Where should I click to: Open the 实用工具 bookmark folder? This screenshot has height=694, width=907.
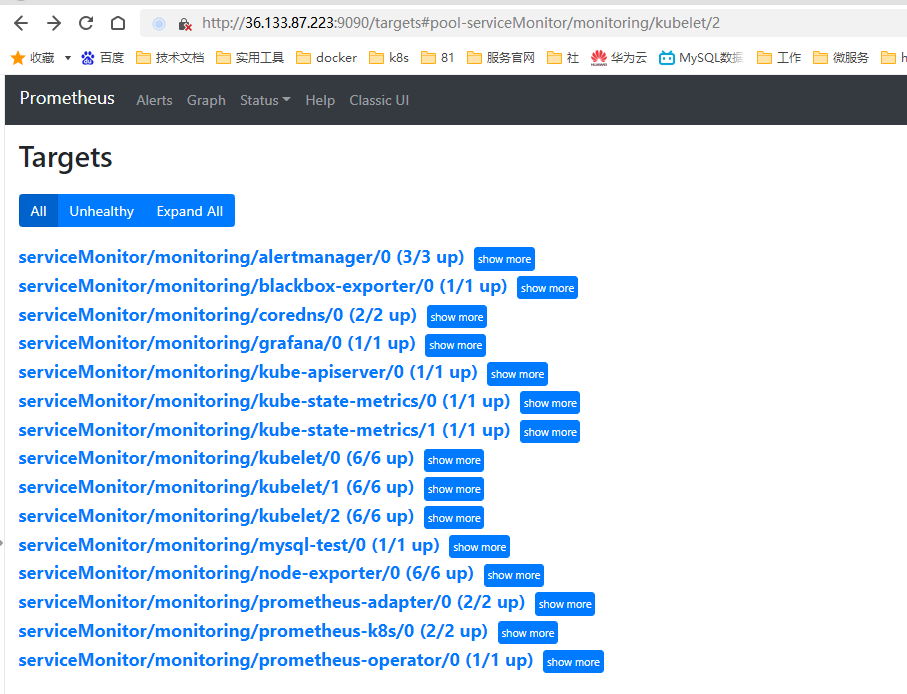pyautogui.click(x=250, y=58)
